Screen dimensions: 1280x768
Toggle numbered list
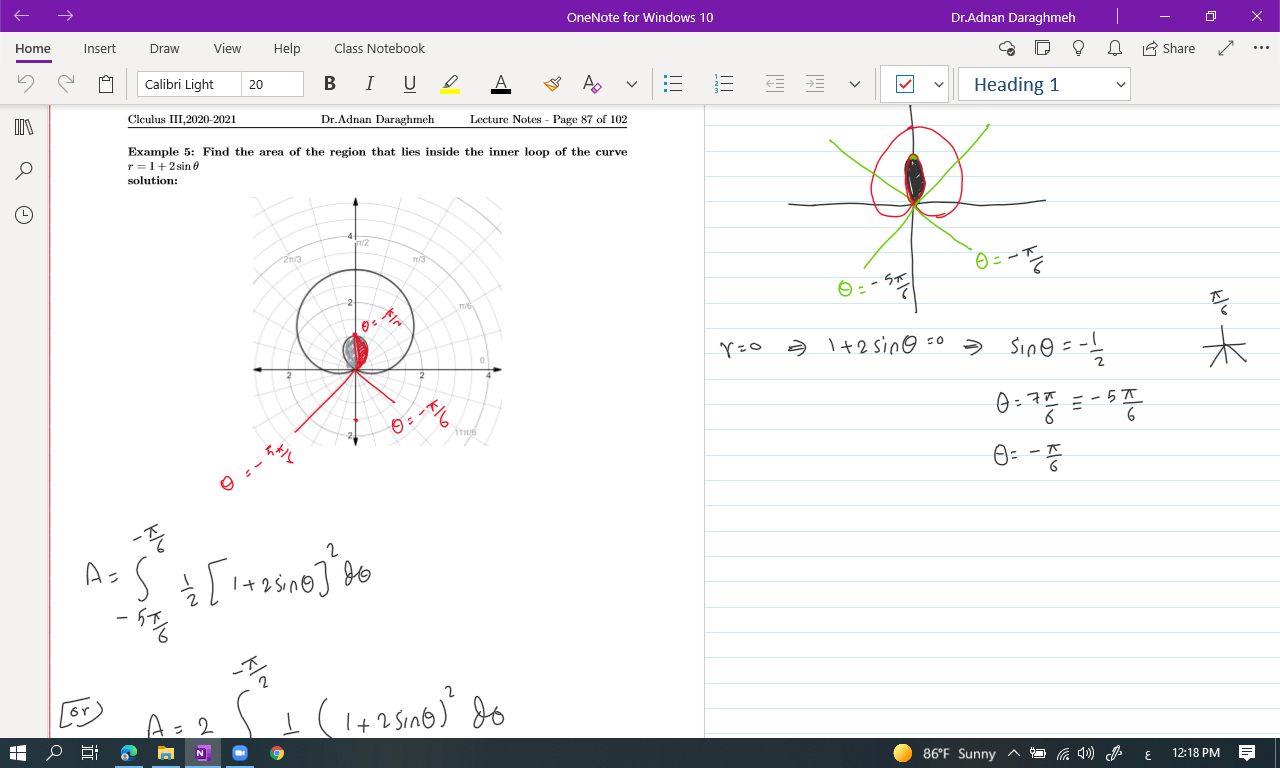click(725, 84)
